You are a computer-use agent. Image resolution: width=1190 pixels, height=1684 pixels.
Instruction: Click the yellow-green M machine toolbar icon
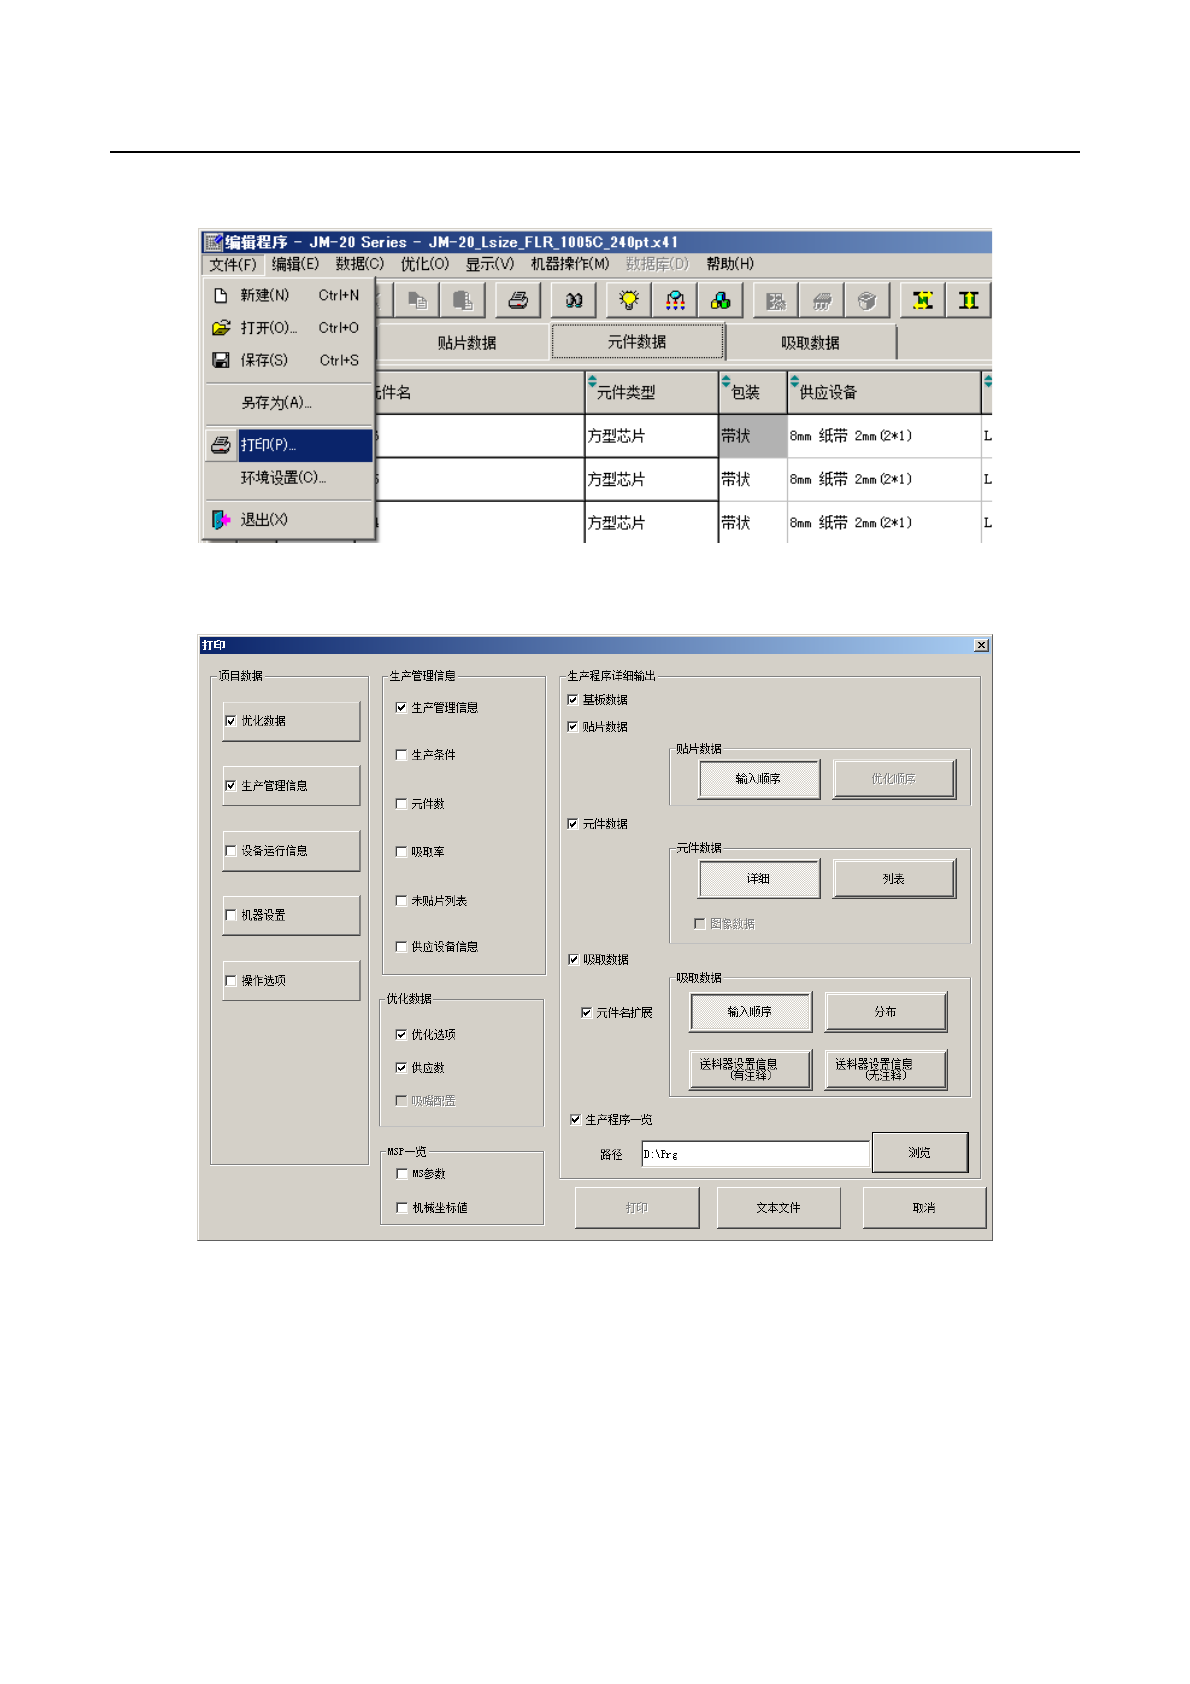(923, 300)
